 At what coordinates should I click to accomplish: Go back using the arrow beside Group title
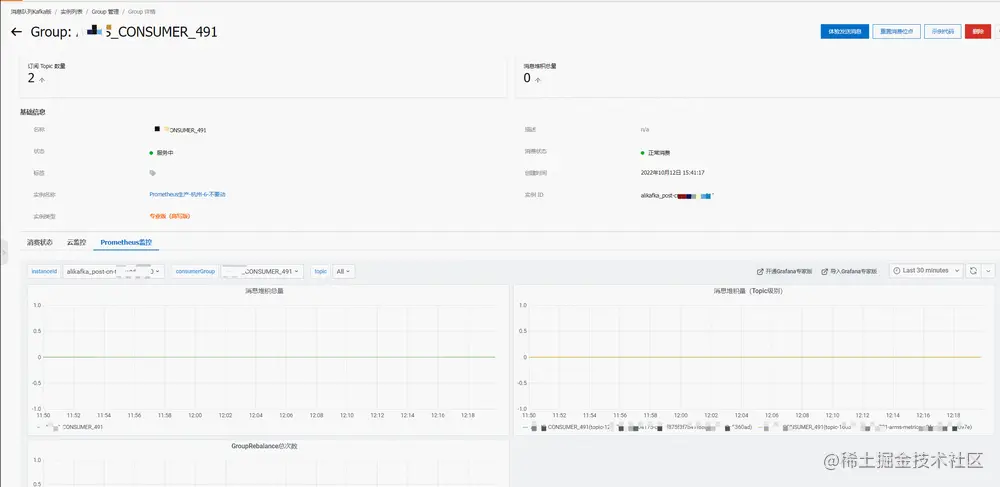(x=17, y=32)
